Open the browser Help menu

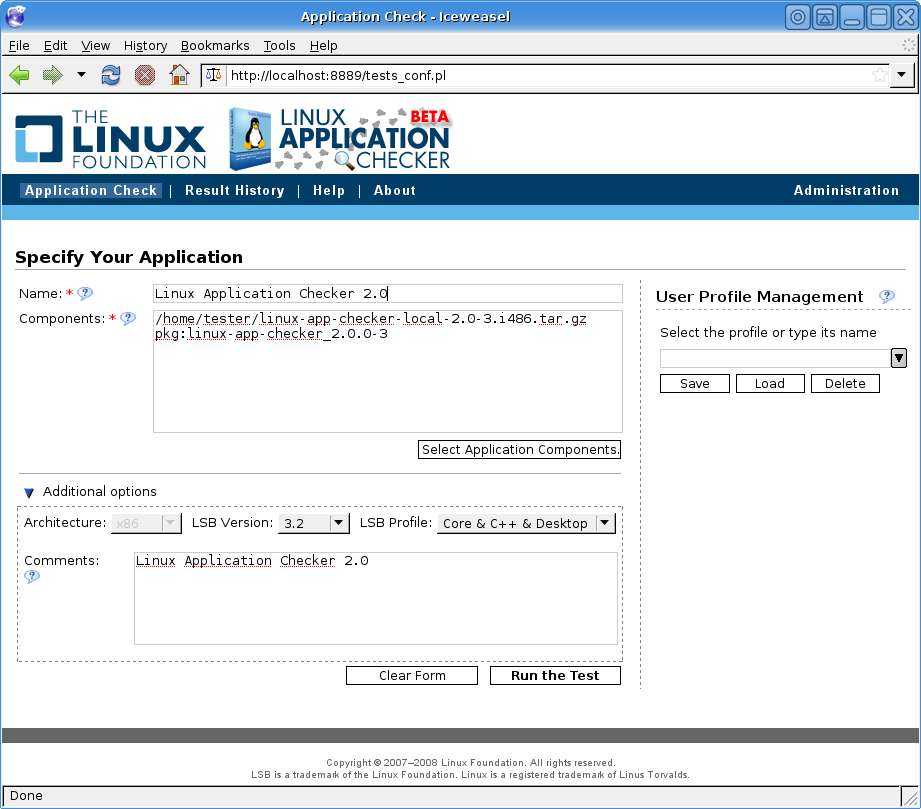(x=323, y=45)
